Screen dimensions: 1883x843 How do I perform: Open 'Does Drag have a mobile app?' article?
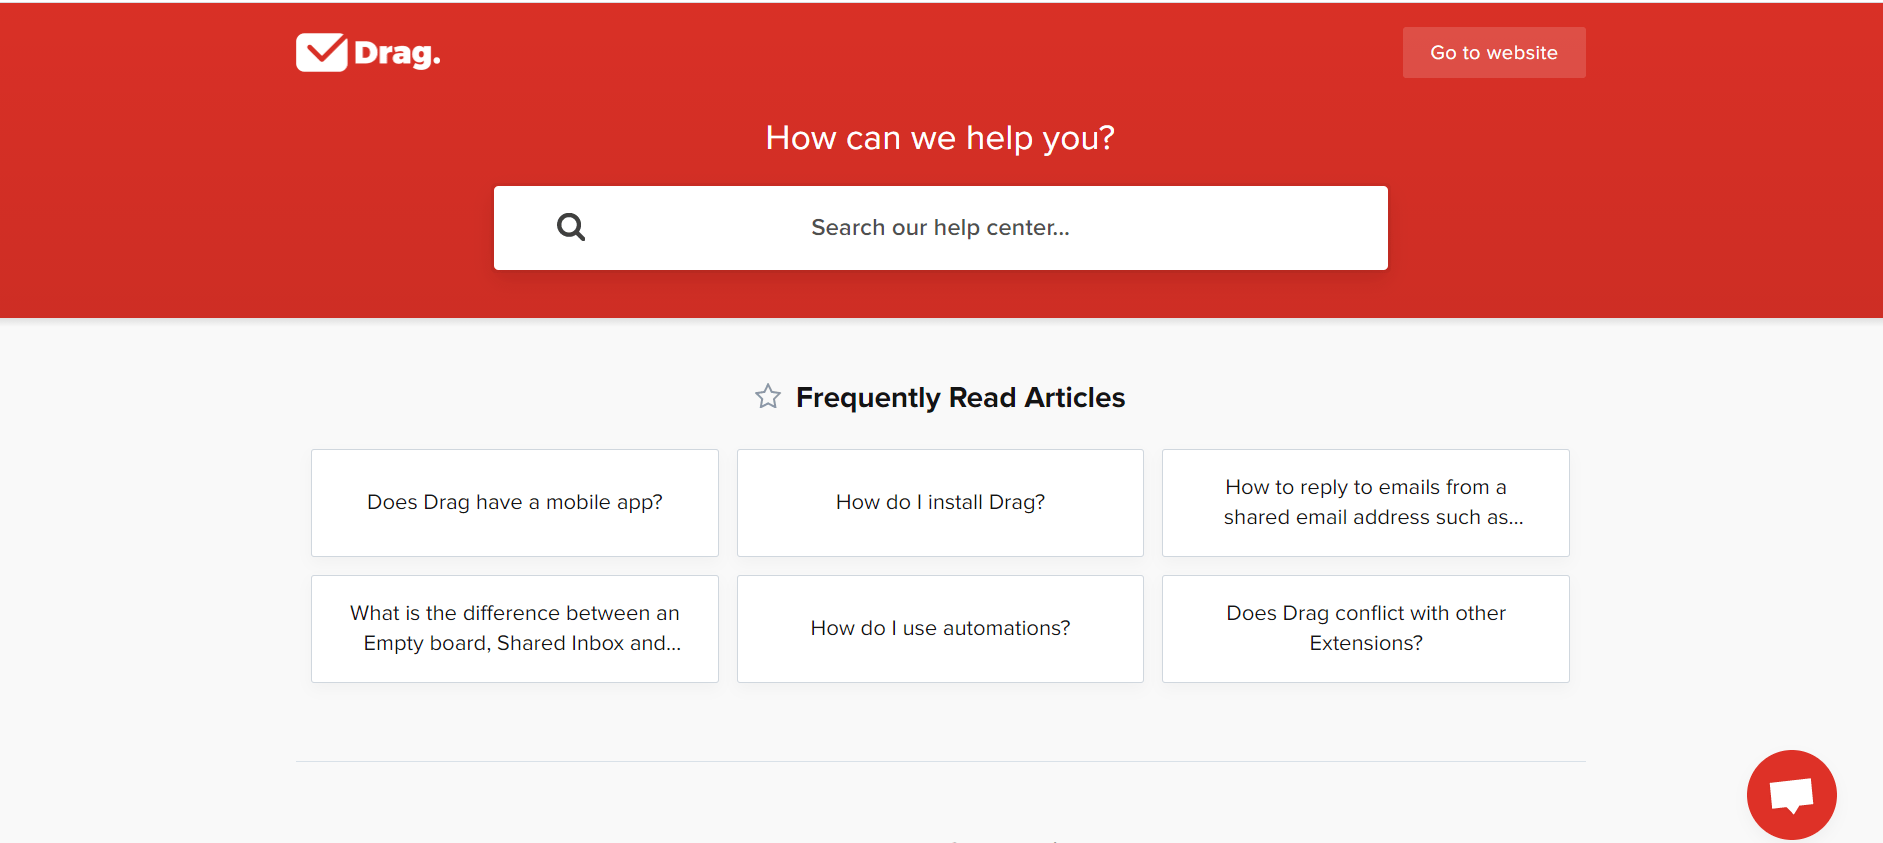coord(515,503)
